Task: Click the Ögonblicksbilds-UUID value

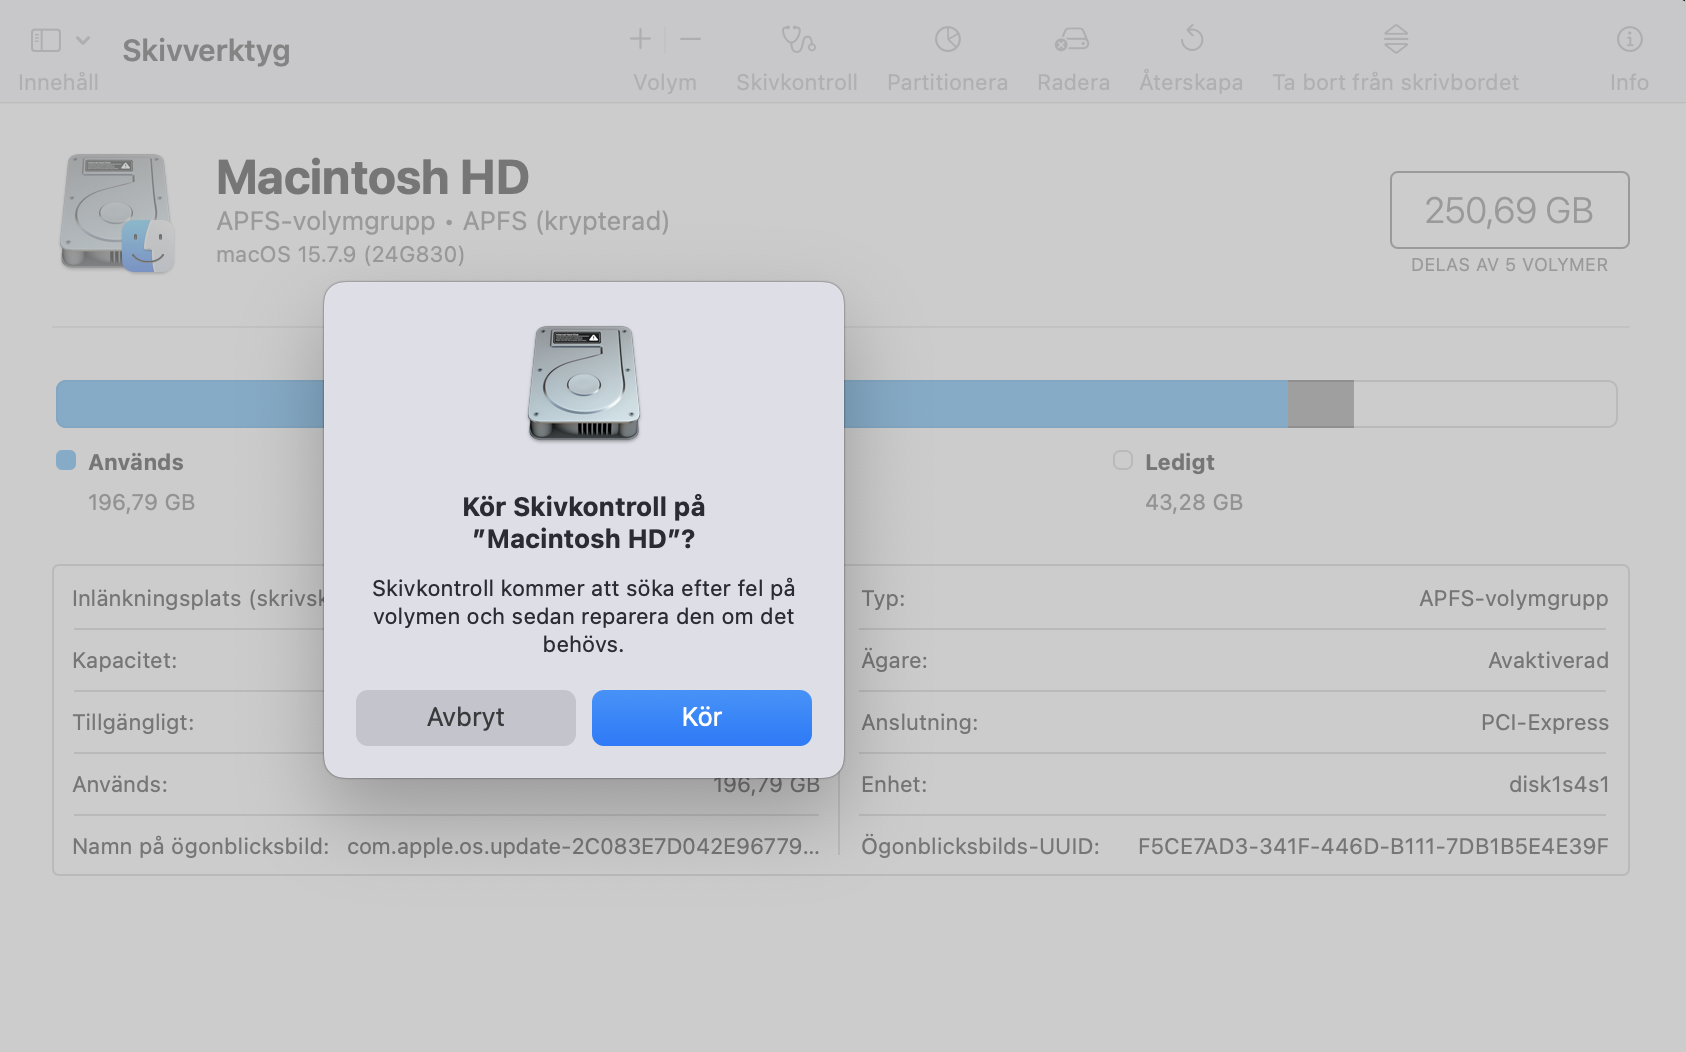Action: pos(1373,846)
